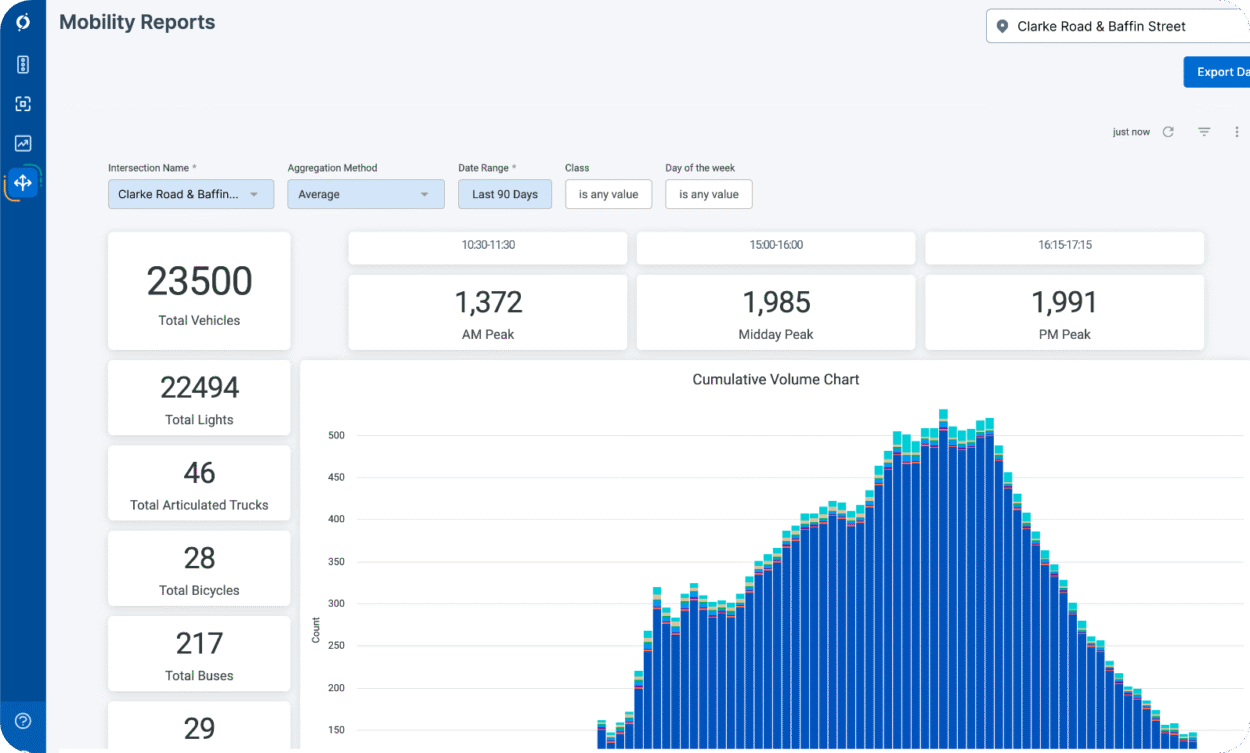Click the location pin in search box
The width and height of the screenshot is (1250, 753).
(x=1003, y=27)
